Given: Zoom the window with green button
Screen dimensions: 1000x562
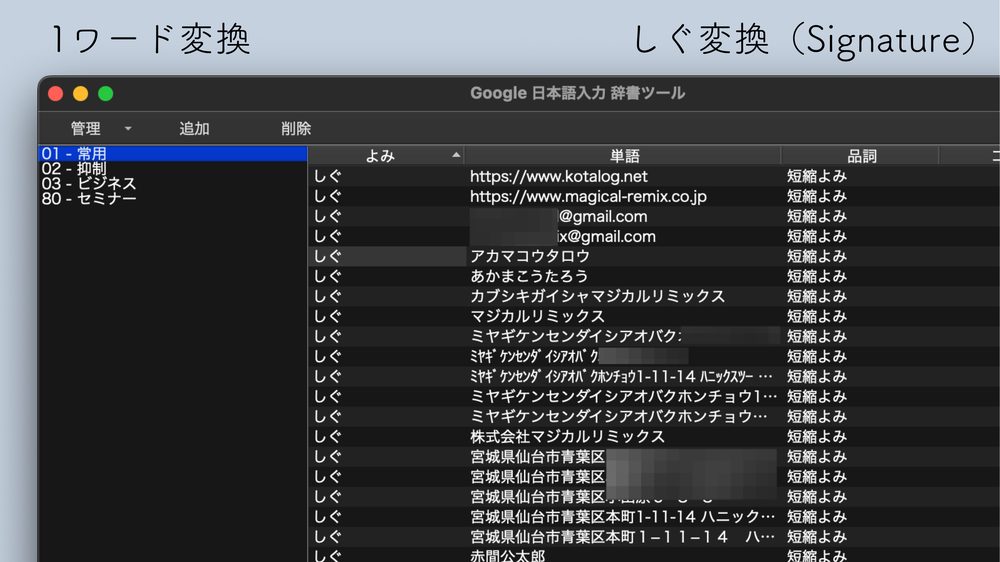Looking at the screenshot, I should click(106, 94).
